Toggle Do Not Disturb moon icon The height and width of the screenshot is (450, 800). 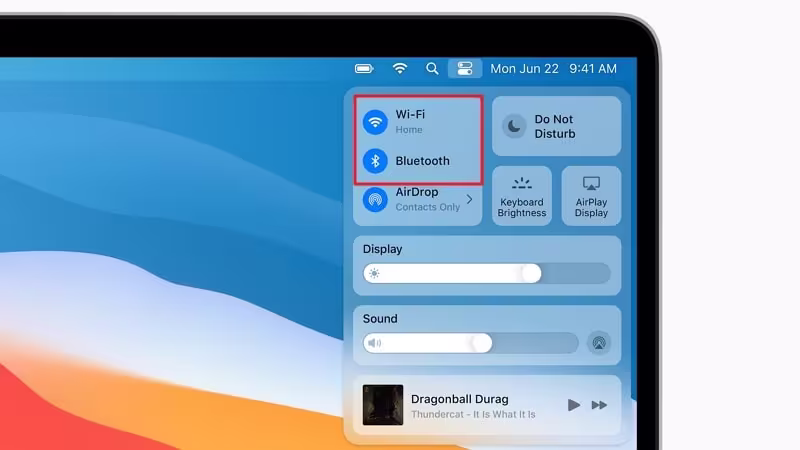[x=514, y=126]
